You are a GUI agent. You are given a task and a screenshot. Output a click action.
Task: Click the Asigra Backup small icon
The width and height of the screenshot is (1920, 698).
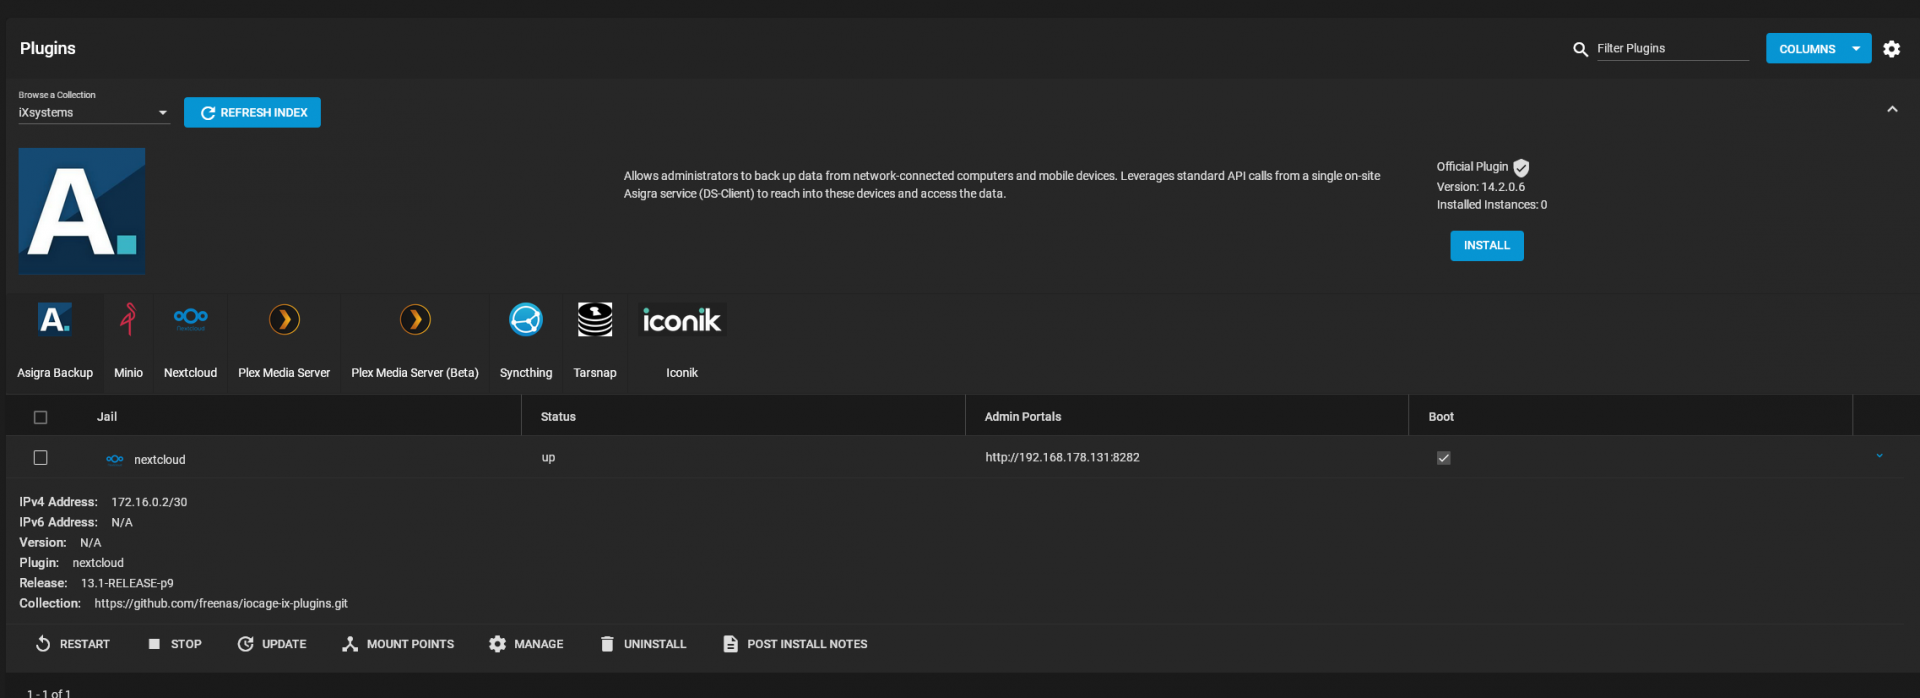coord(55,319)
